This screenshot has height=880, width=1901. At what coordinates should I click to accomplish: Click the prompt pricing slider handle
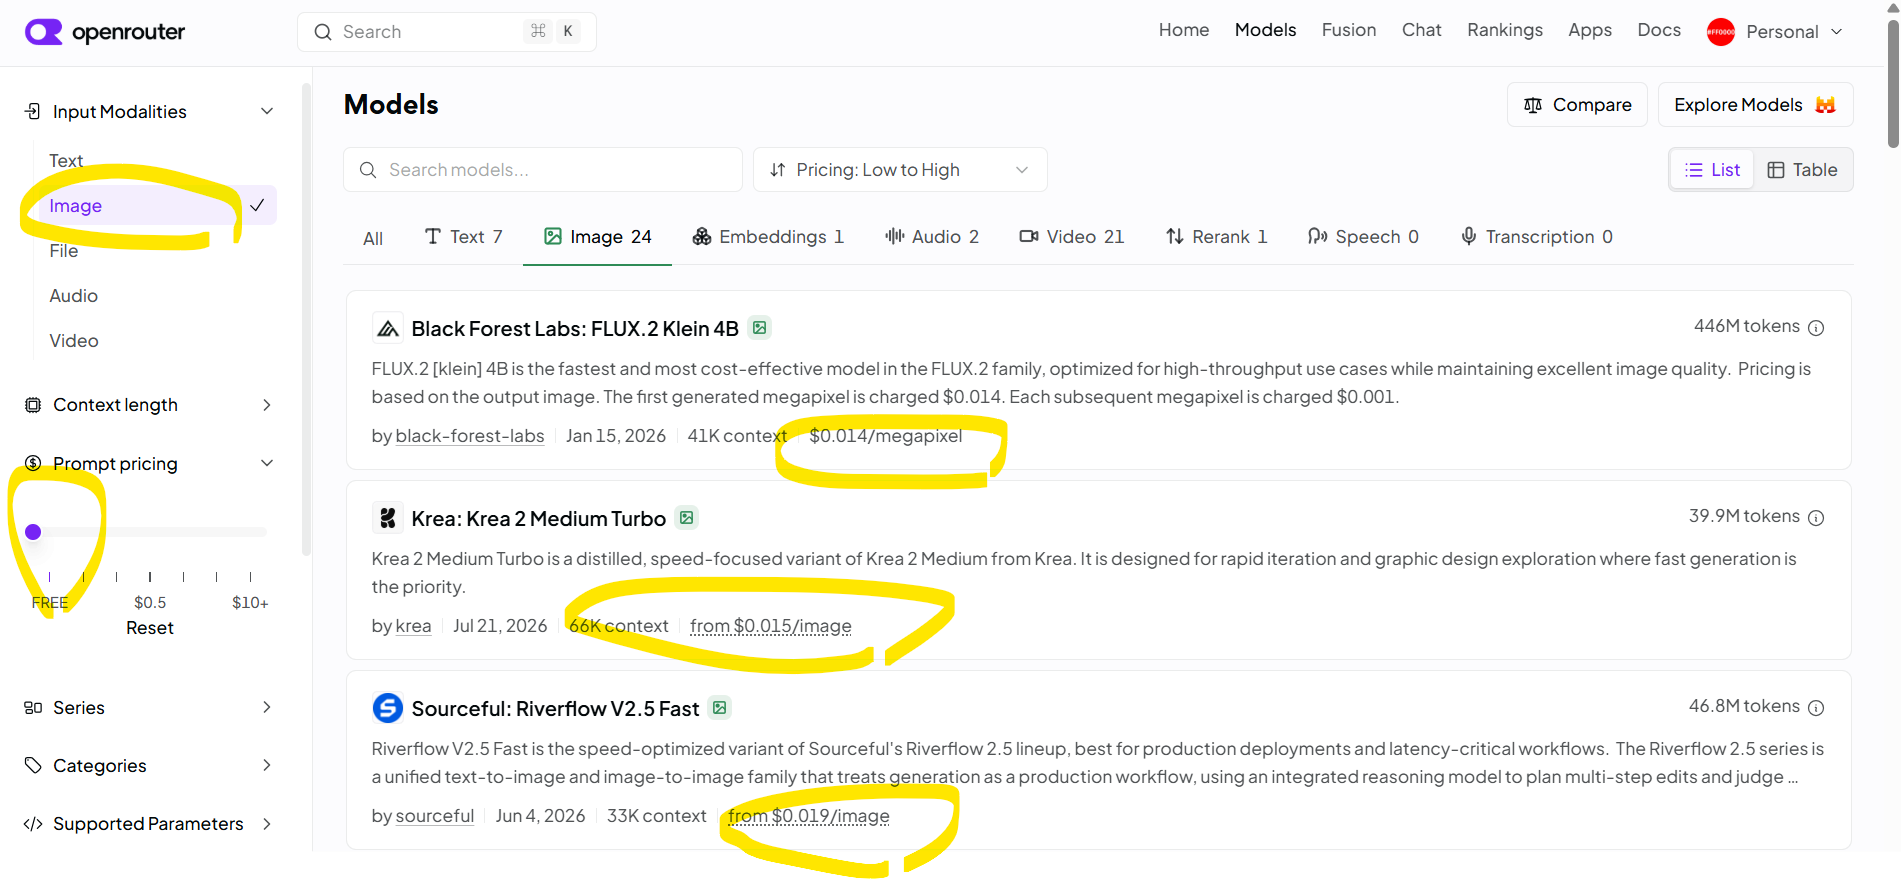33,532
